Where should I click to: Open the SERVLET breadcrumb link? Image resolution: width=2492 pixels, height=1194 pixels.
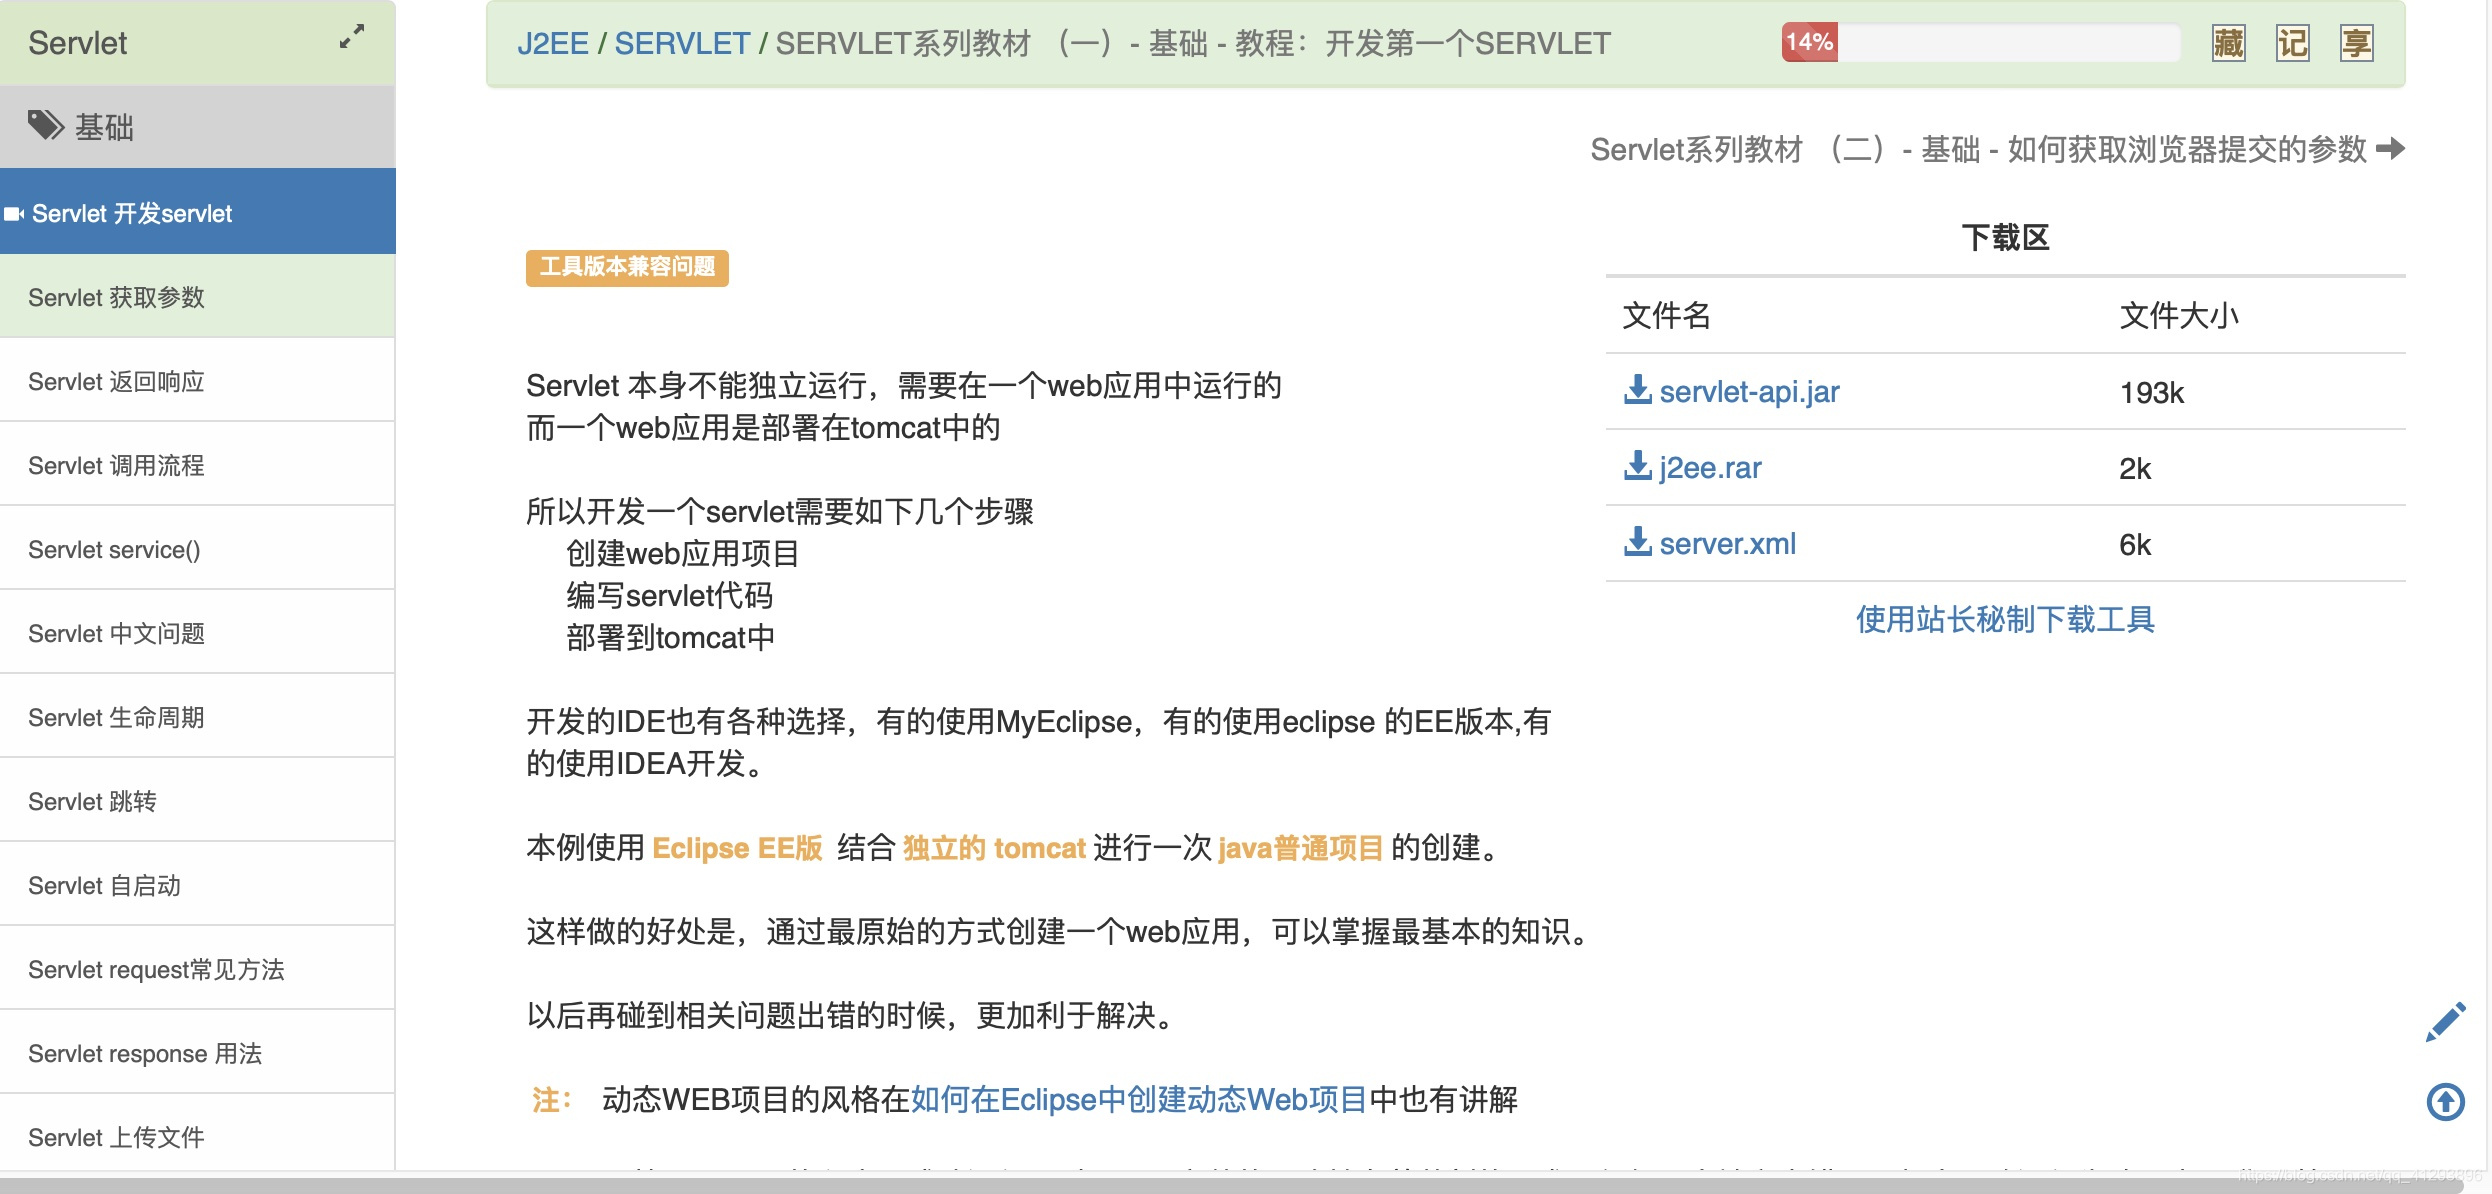pyautogui.click(x=682, y=43)
